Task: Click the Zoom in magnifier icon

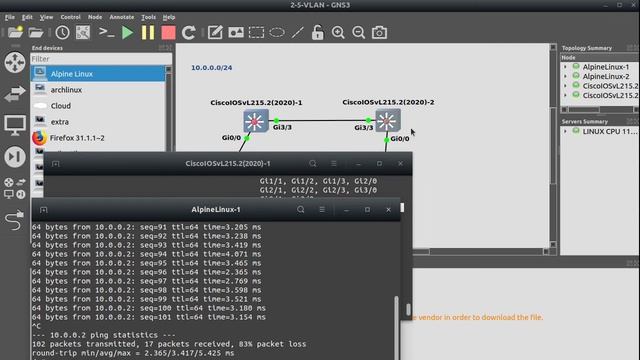Action: [x=338, y=32]
